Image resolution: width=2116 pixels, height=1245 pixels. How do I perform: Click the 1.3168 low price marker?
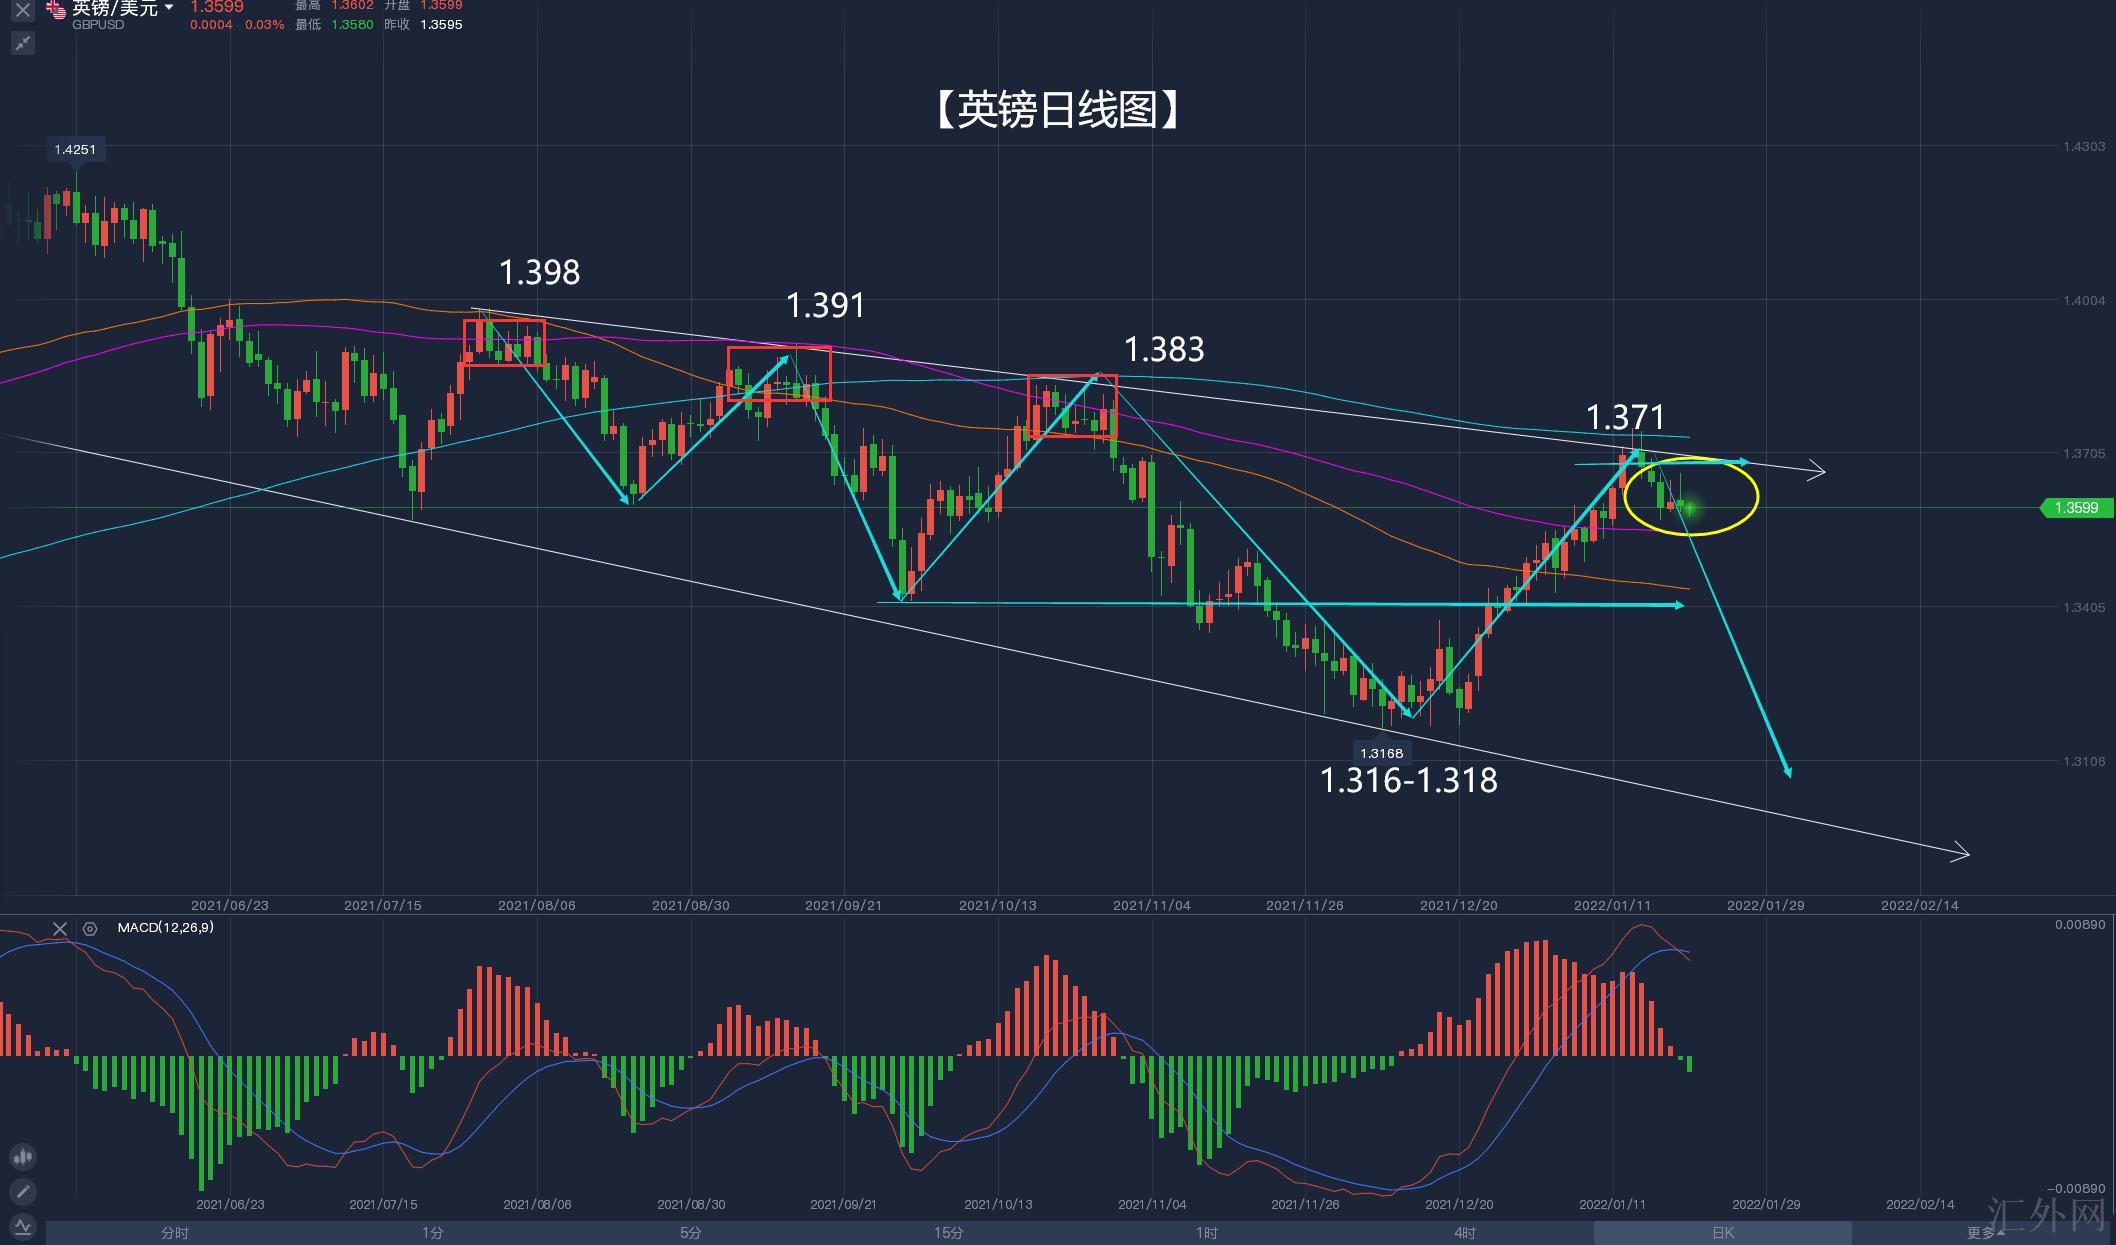click(1381, 754)
